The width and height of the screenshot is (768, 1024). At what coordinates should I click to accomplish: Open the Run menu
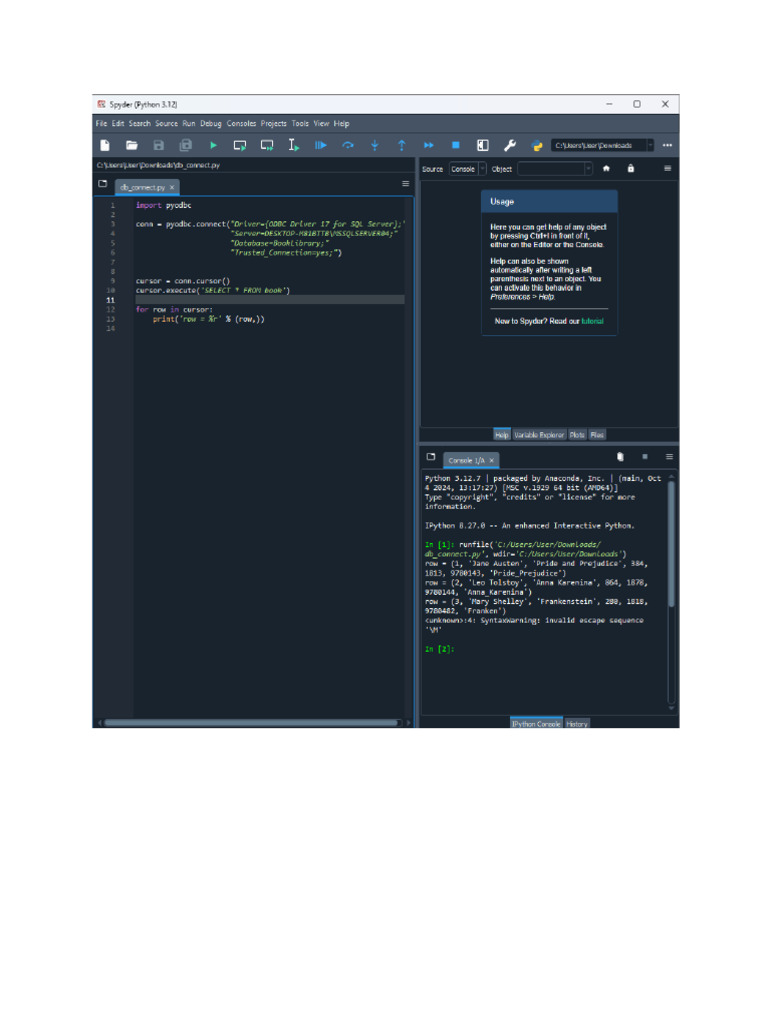(x=189, y=123)
